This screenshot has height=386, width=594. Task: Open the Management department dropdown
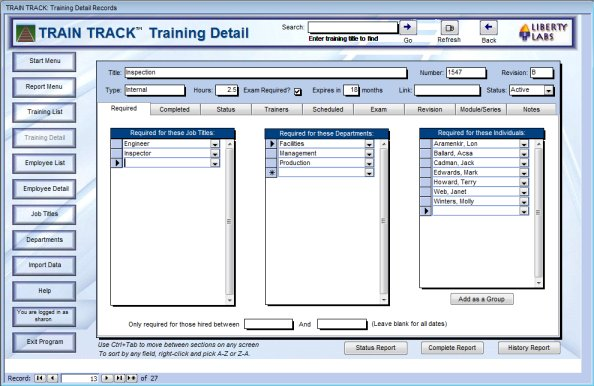point(369,153)
